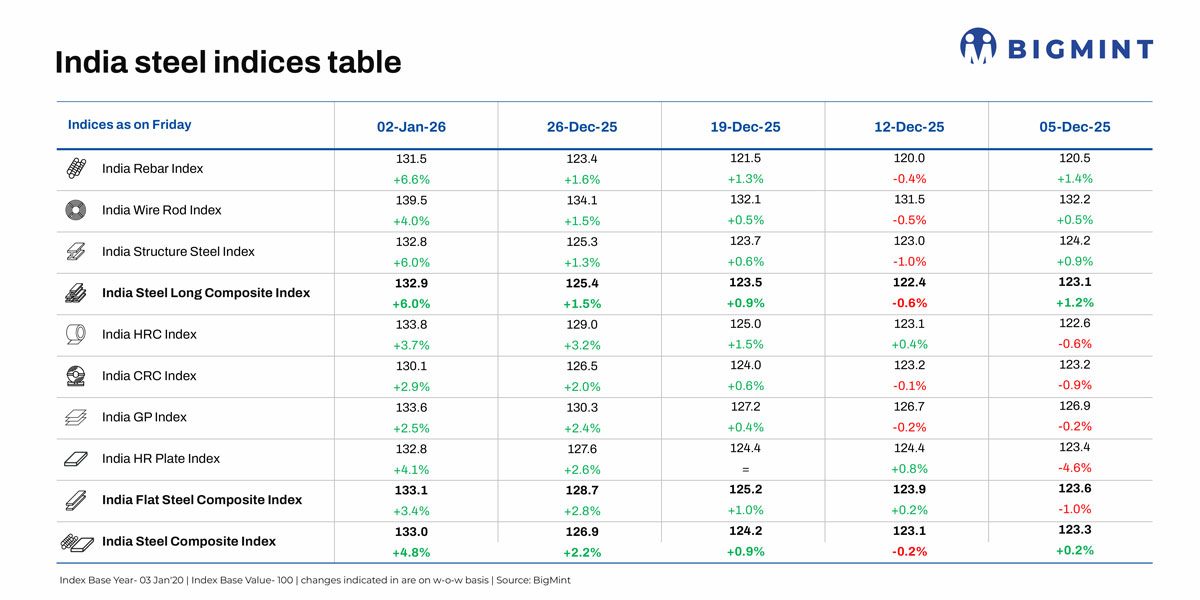Click the India HR Plate Index icon

click(75, 459)
